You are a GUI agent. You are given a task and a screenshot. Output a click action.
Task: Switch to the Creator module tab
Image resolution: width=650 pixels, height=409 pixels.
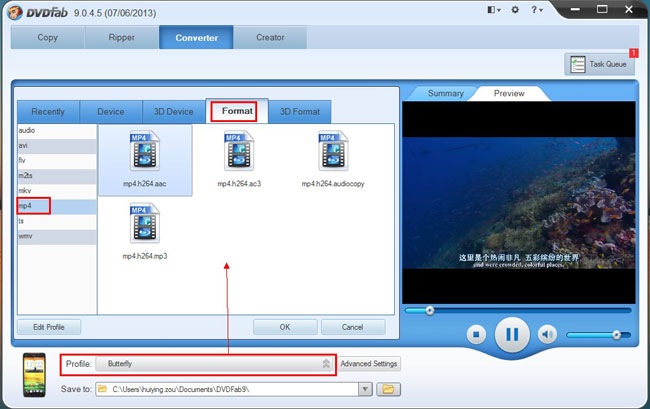[x=270, y=37]
